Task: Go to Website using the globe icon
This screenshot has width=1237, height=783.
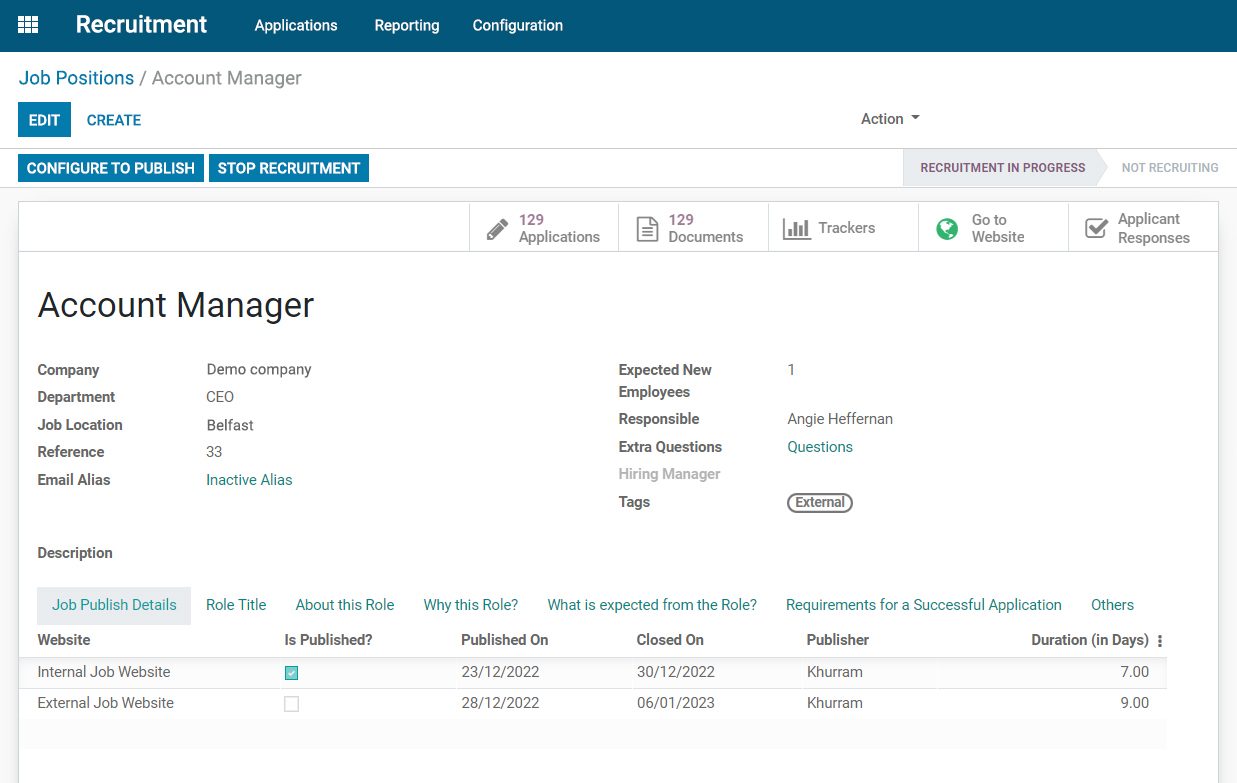Action: tap(991, 227)
